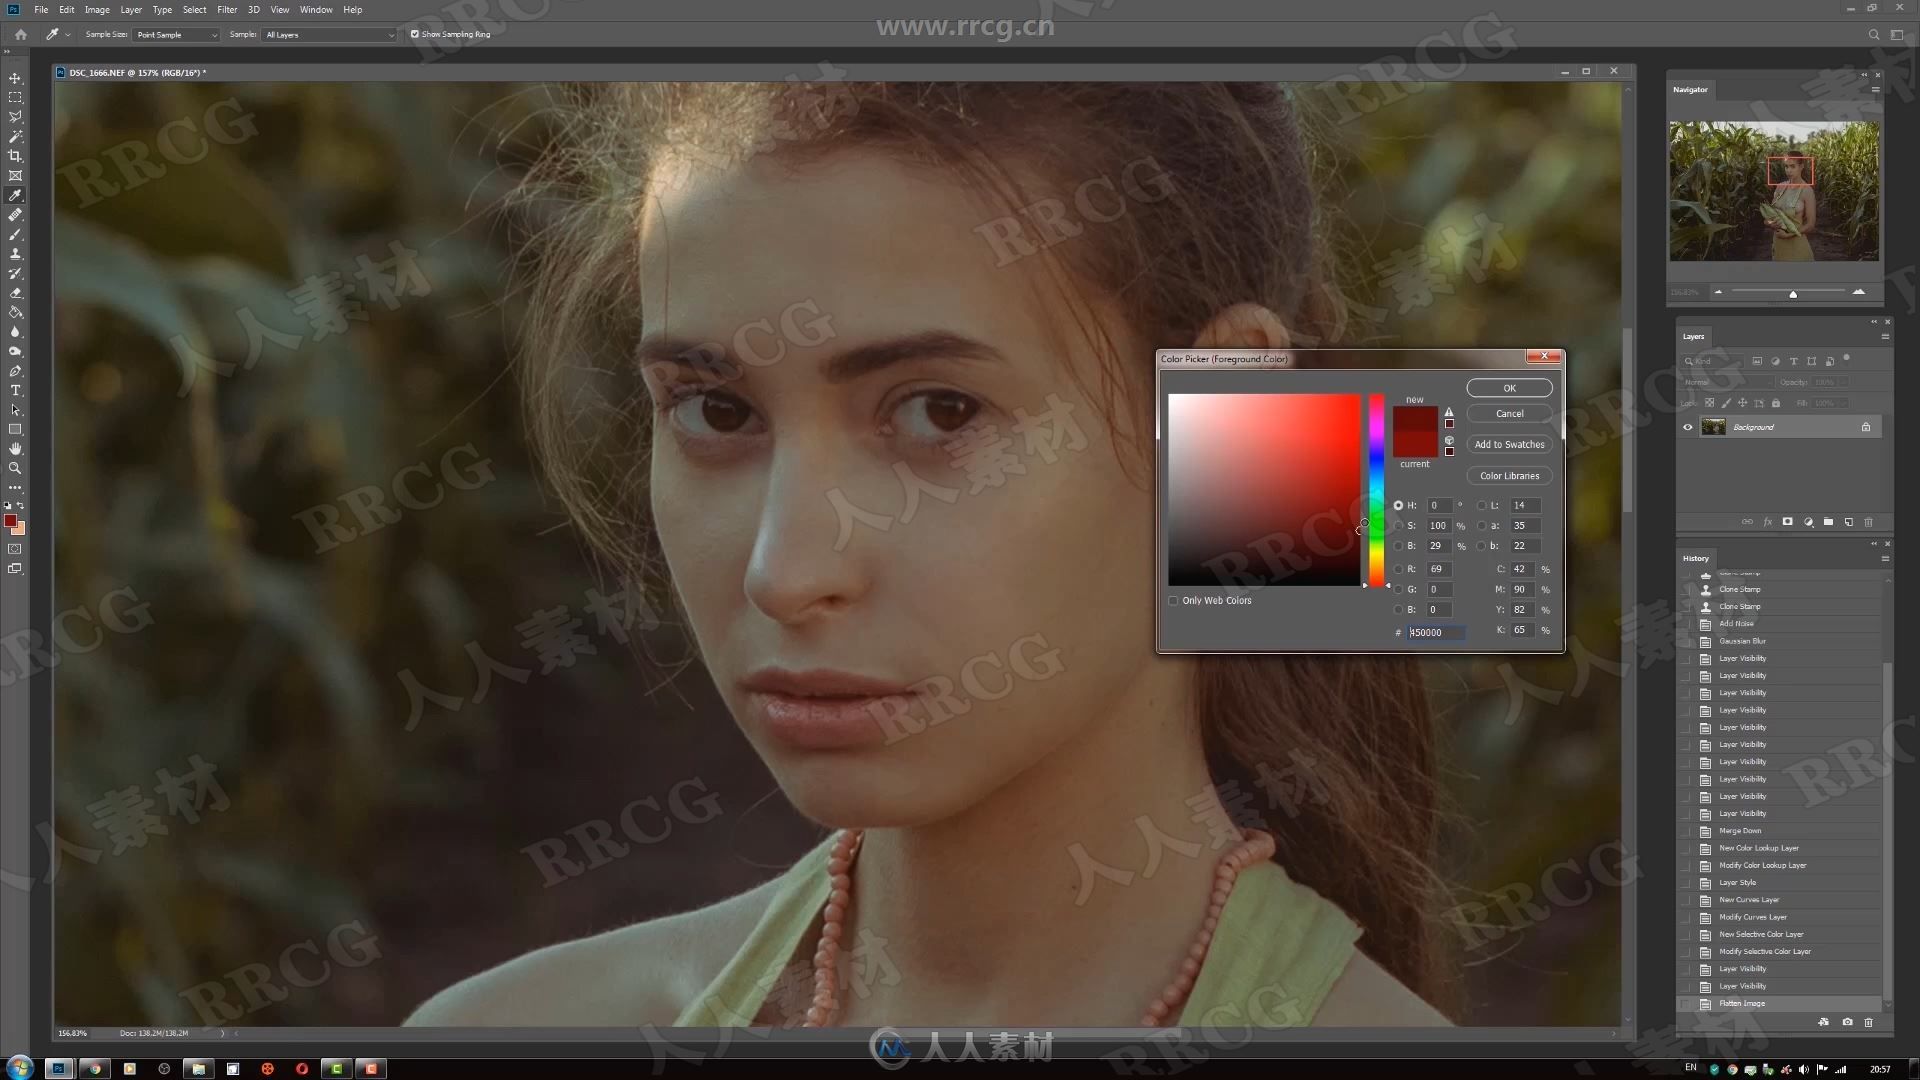Select the R red radio button
Viewport: 1920px width, 1080px height.
[x=1398, y=569]
